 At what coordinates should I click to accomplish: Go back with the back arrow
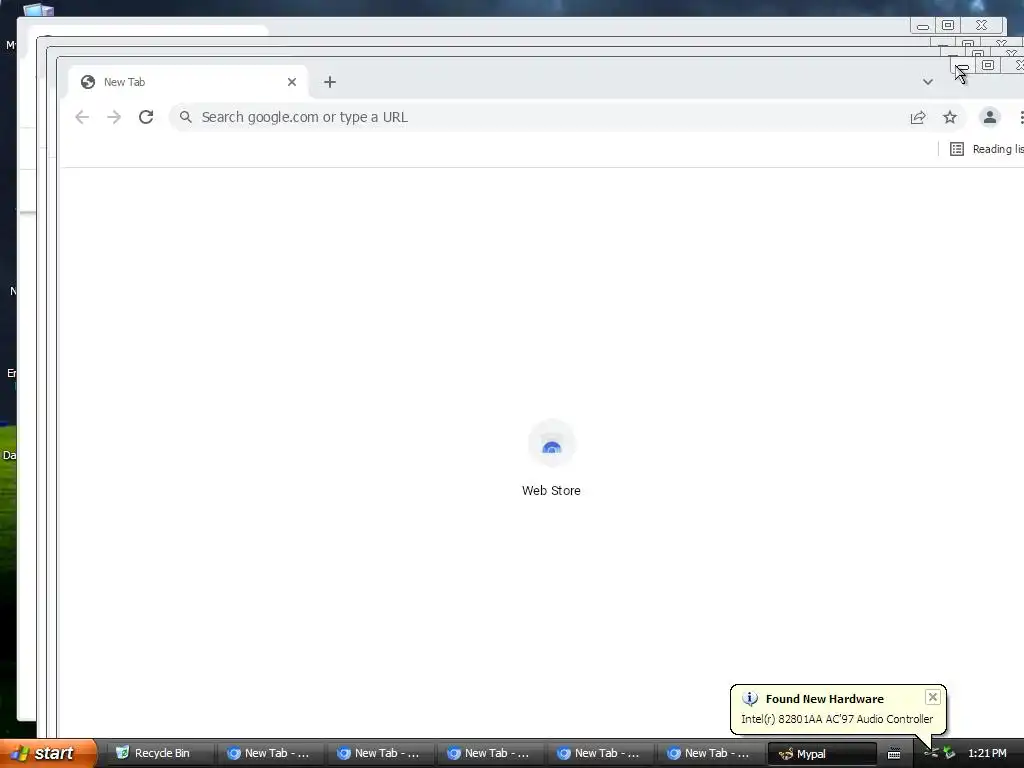pyautogui.click(x=82, y=117)
